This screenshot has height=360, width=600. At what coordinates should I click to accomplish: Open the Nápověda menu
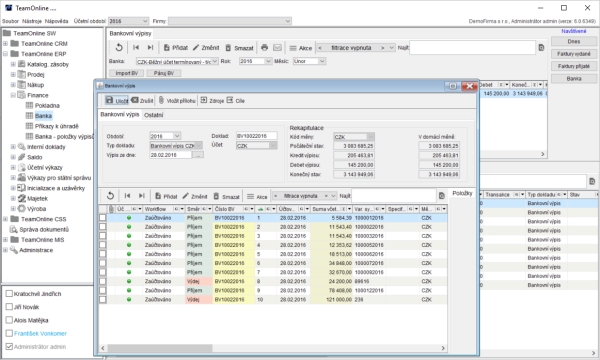(57, 21)
